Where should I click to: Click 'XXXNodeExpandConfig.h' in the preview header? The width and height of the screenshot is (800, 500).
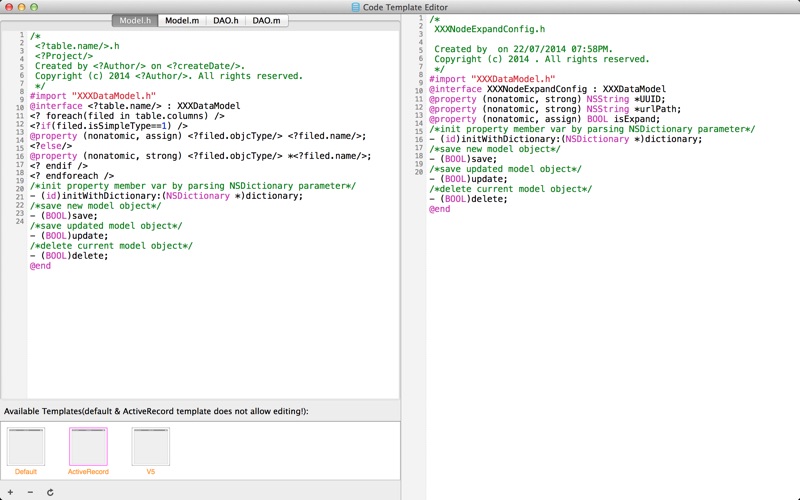pos(490,29)
